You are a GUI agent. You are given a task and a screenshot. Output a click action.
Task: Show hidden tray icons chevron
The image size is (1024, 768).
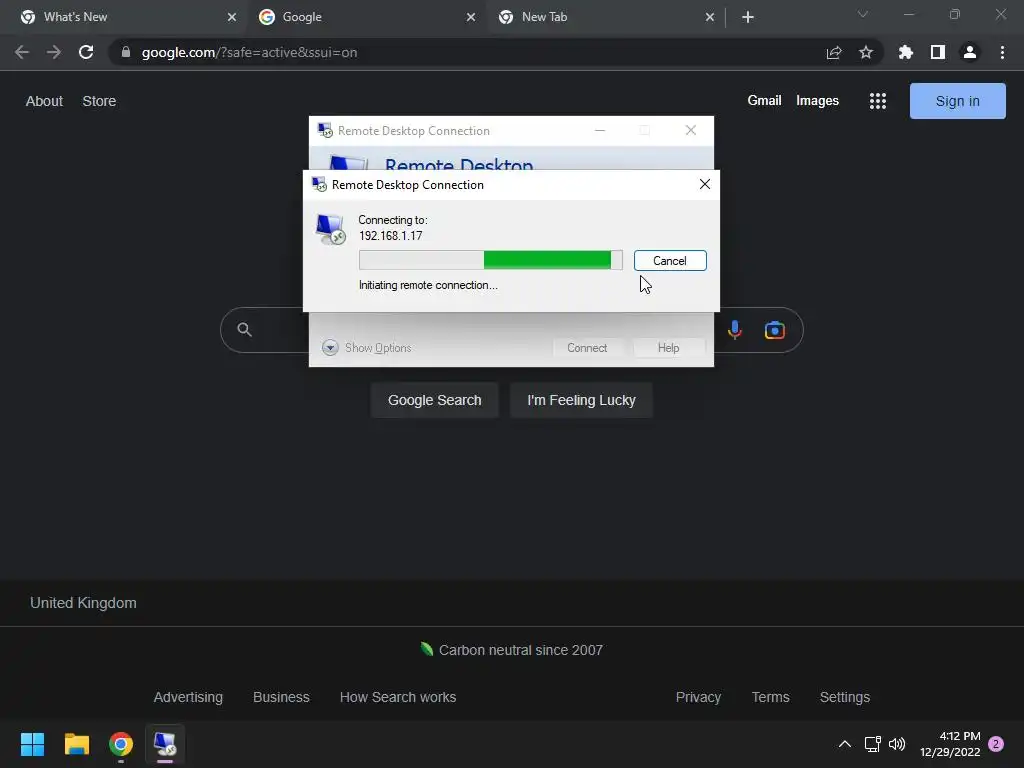(844, 744)
